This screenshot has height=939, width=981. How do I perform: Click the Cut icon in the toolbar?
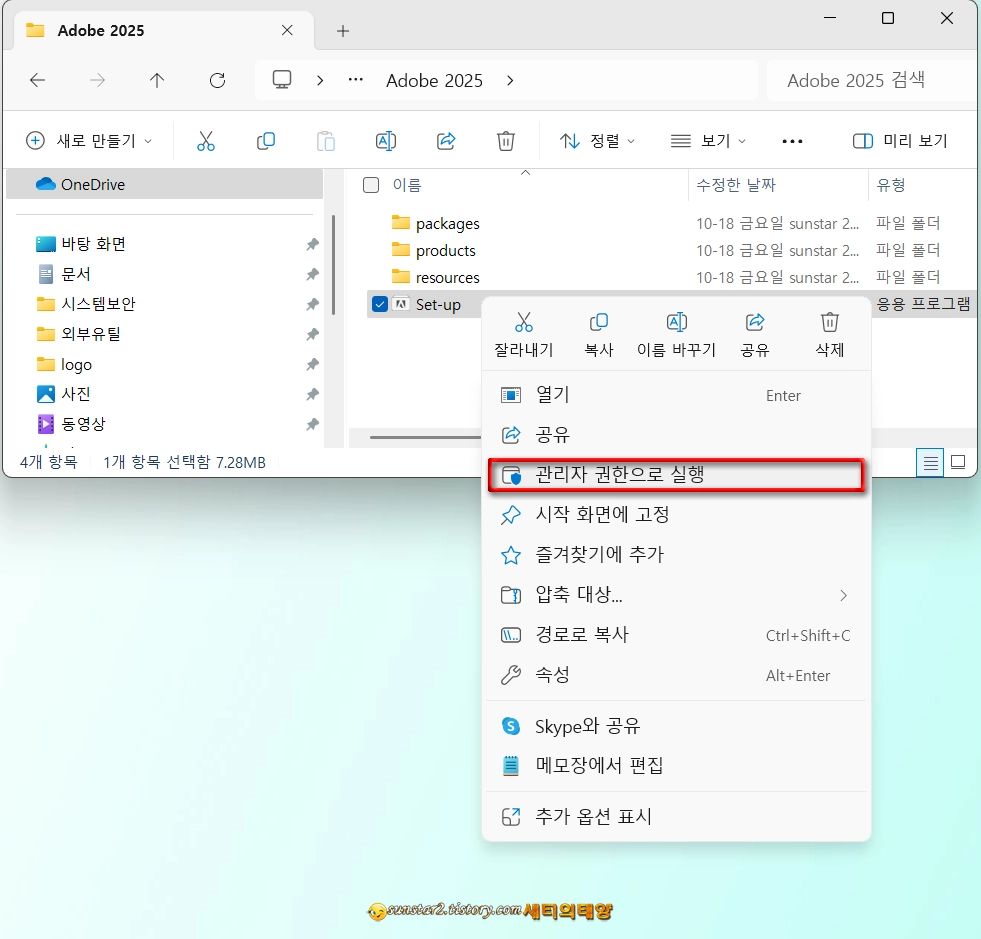click(206, 141)
